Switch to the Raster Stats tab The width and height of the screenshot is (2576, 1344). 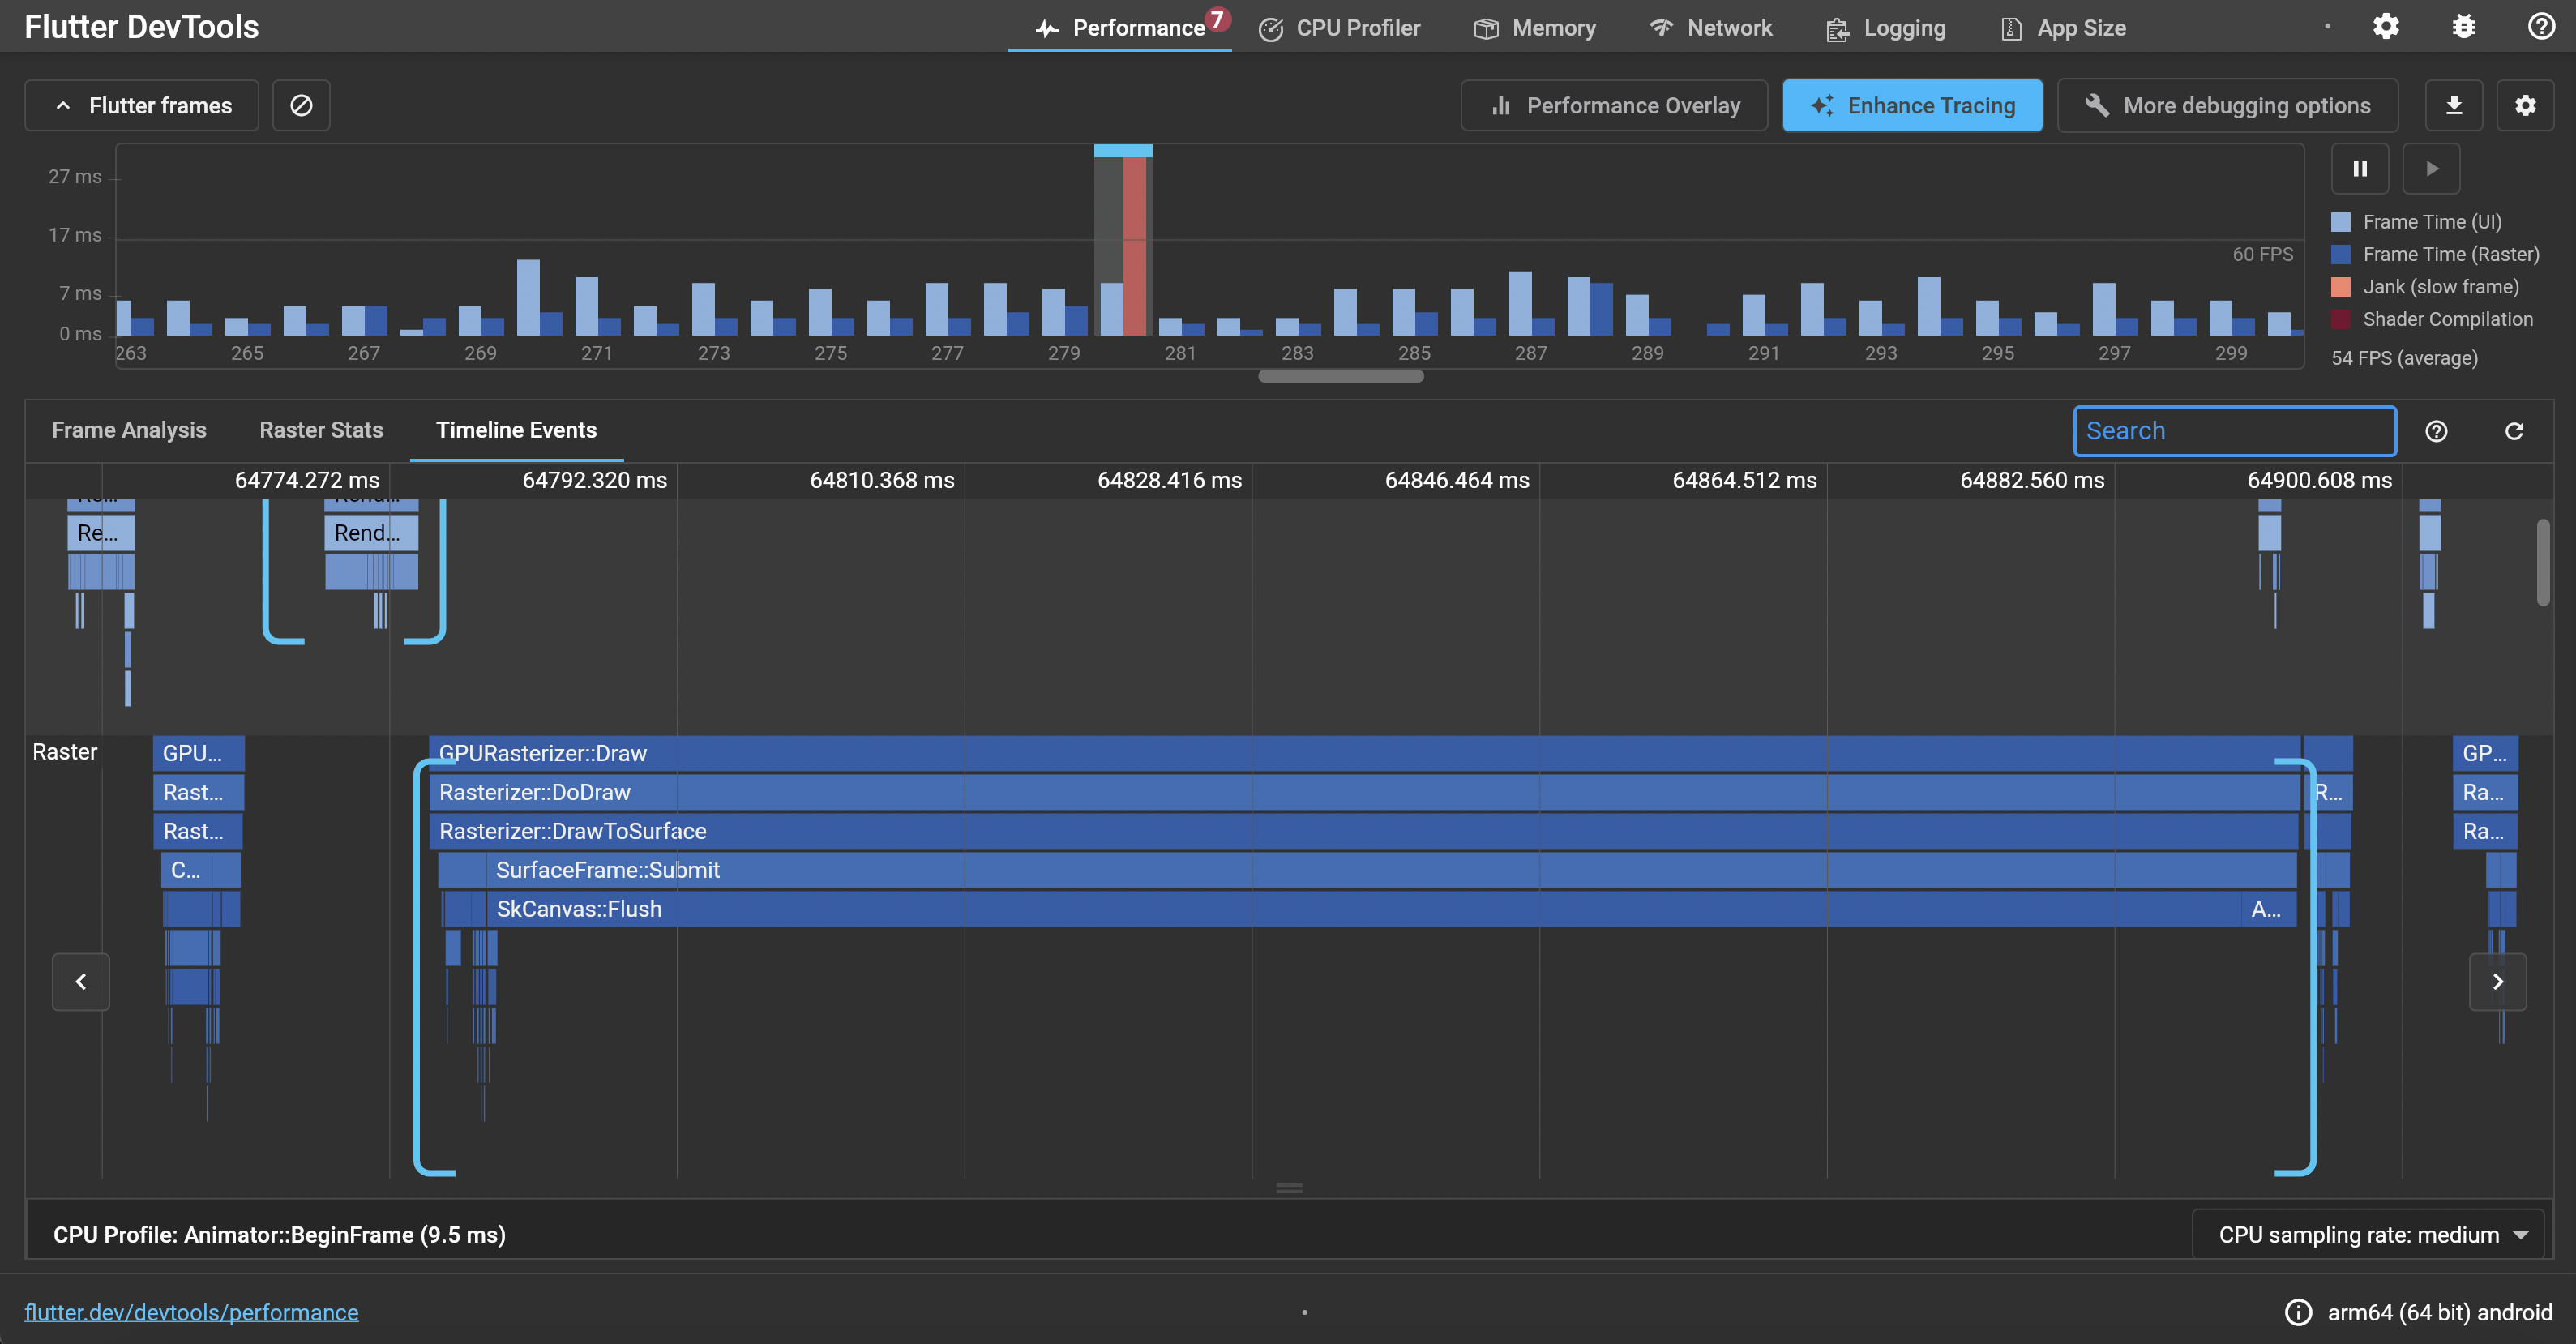coord(321,430)
